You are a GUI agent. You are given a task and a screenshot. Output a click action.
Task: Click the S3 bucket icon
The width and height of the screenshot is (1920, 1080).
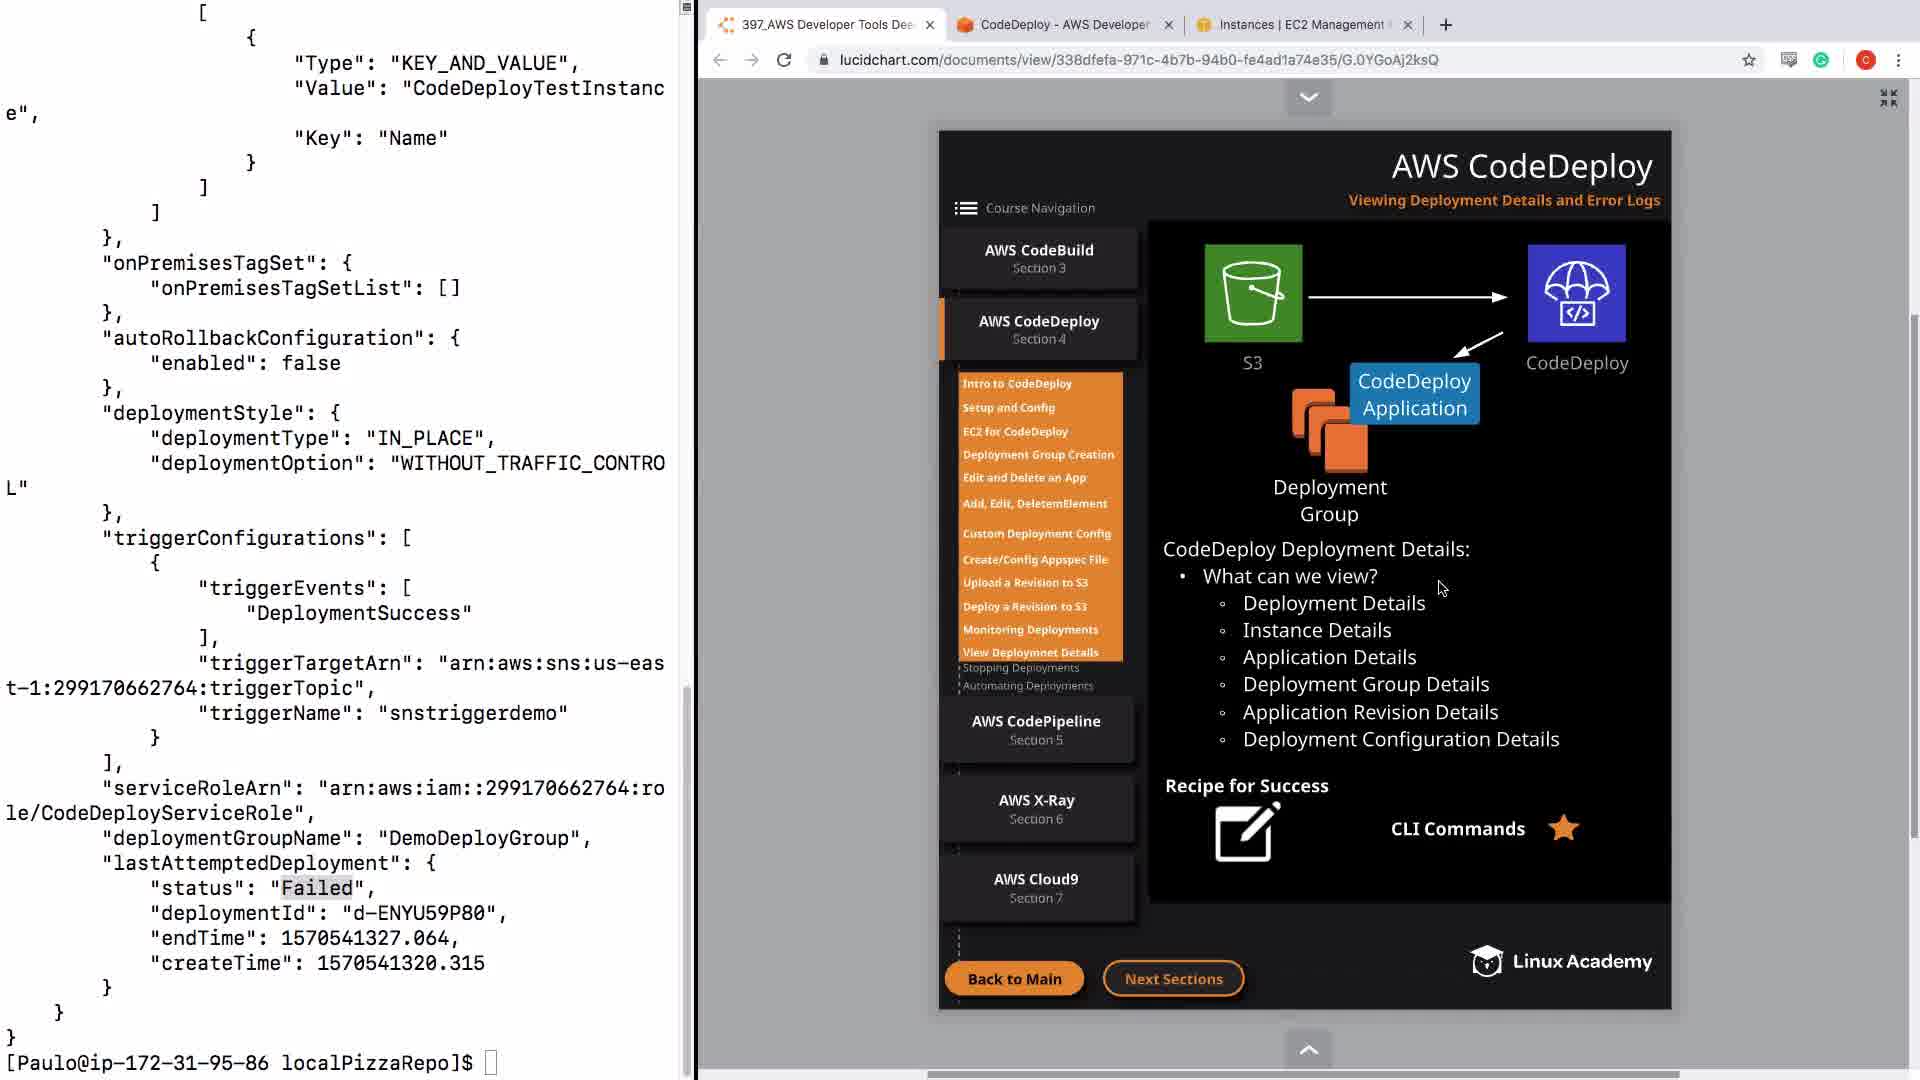(x=1253, y=293)
